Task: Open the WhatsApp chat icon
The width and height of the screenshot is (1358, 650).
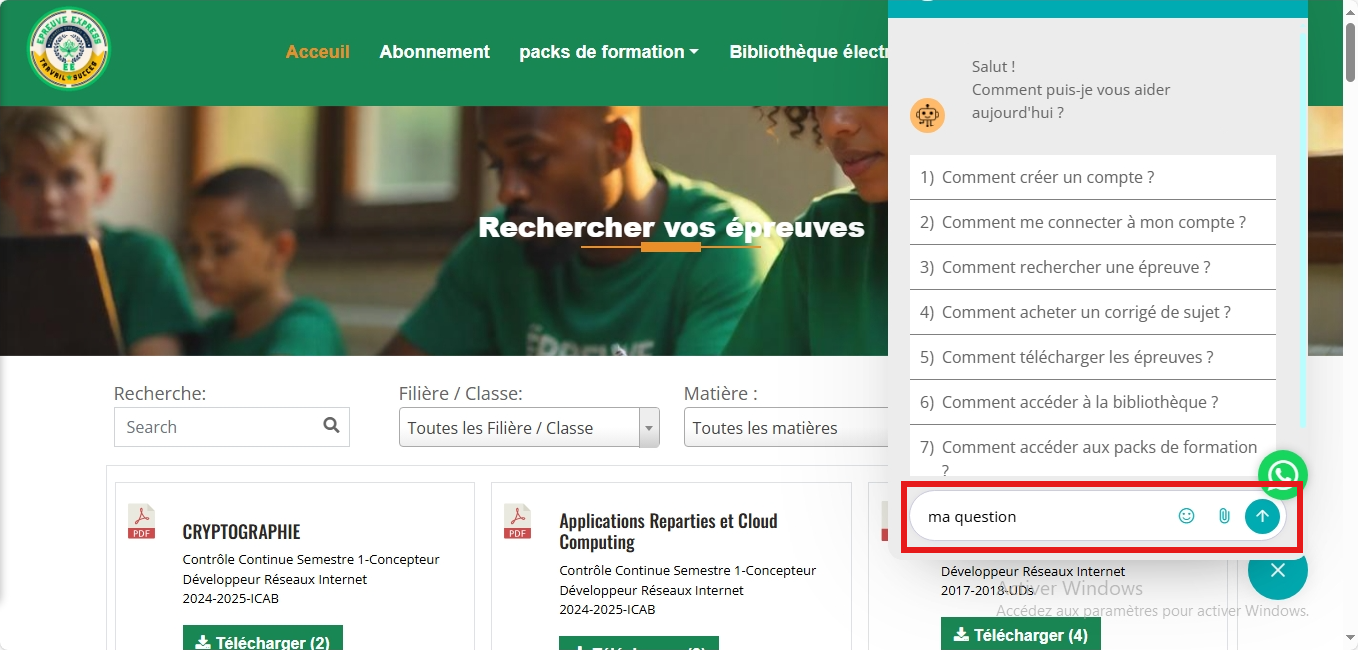Action: pyautogui.click(x=1282, y=474)
